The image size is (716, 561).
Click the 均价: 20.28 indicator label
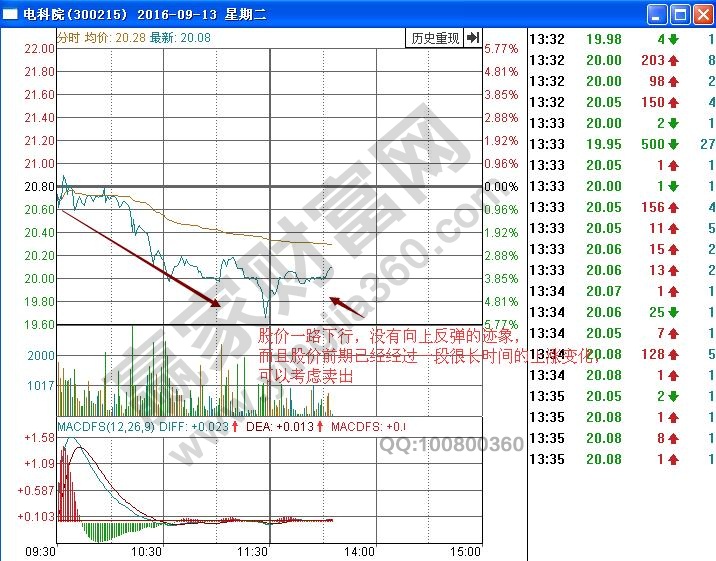point(111,38)
